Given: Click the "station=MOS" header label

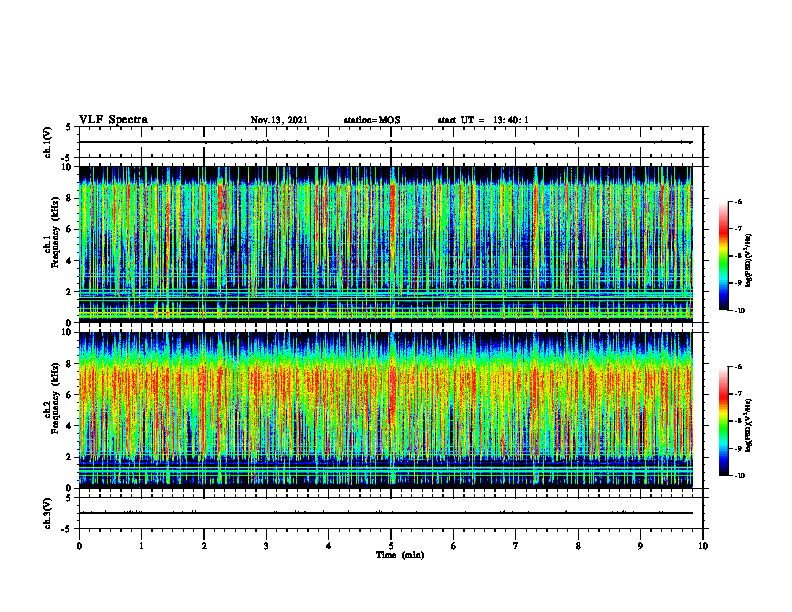Looking at the screenshot, I should (x=372, y=120).
